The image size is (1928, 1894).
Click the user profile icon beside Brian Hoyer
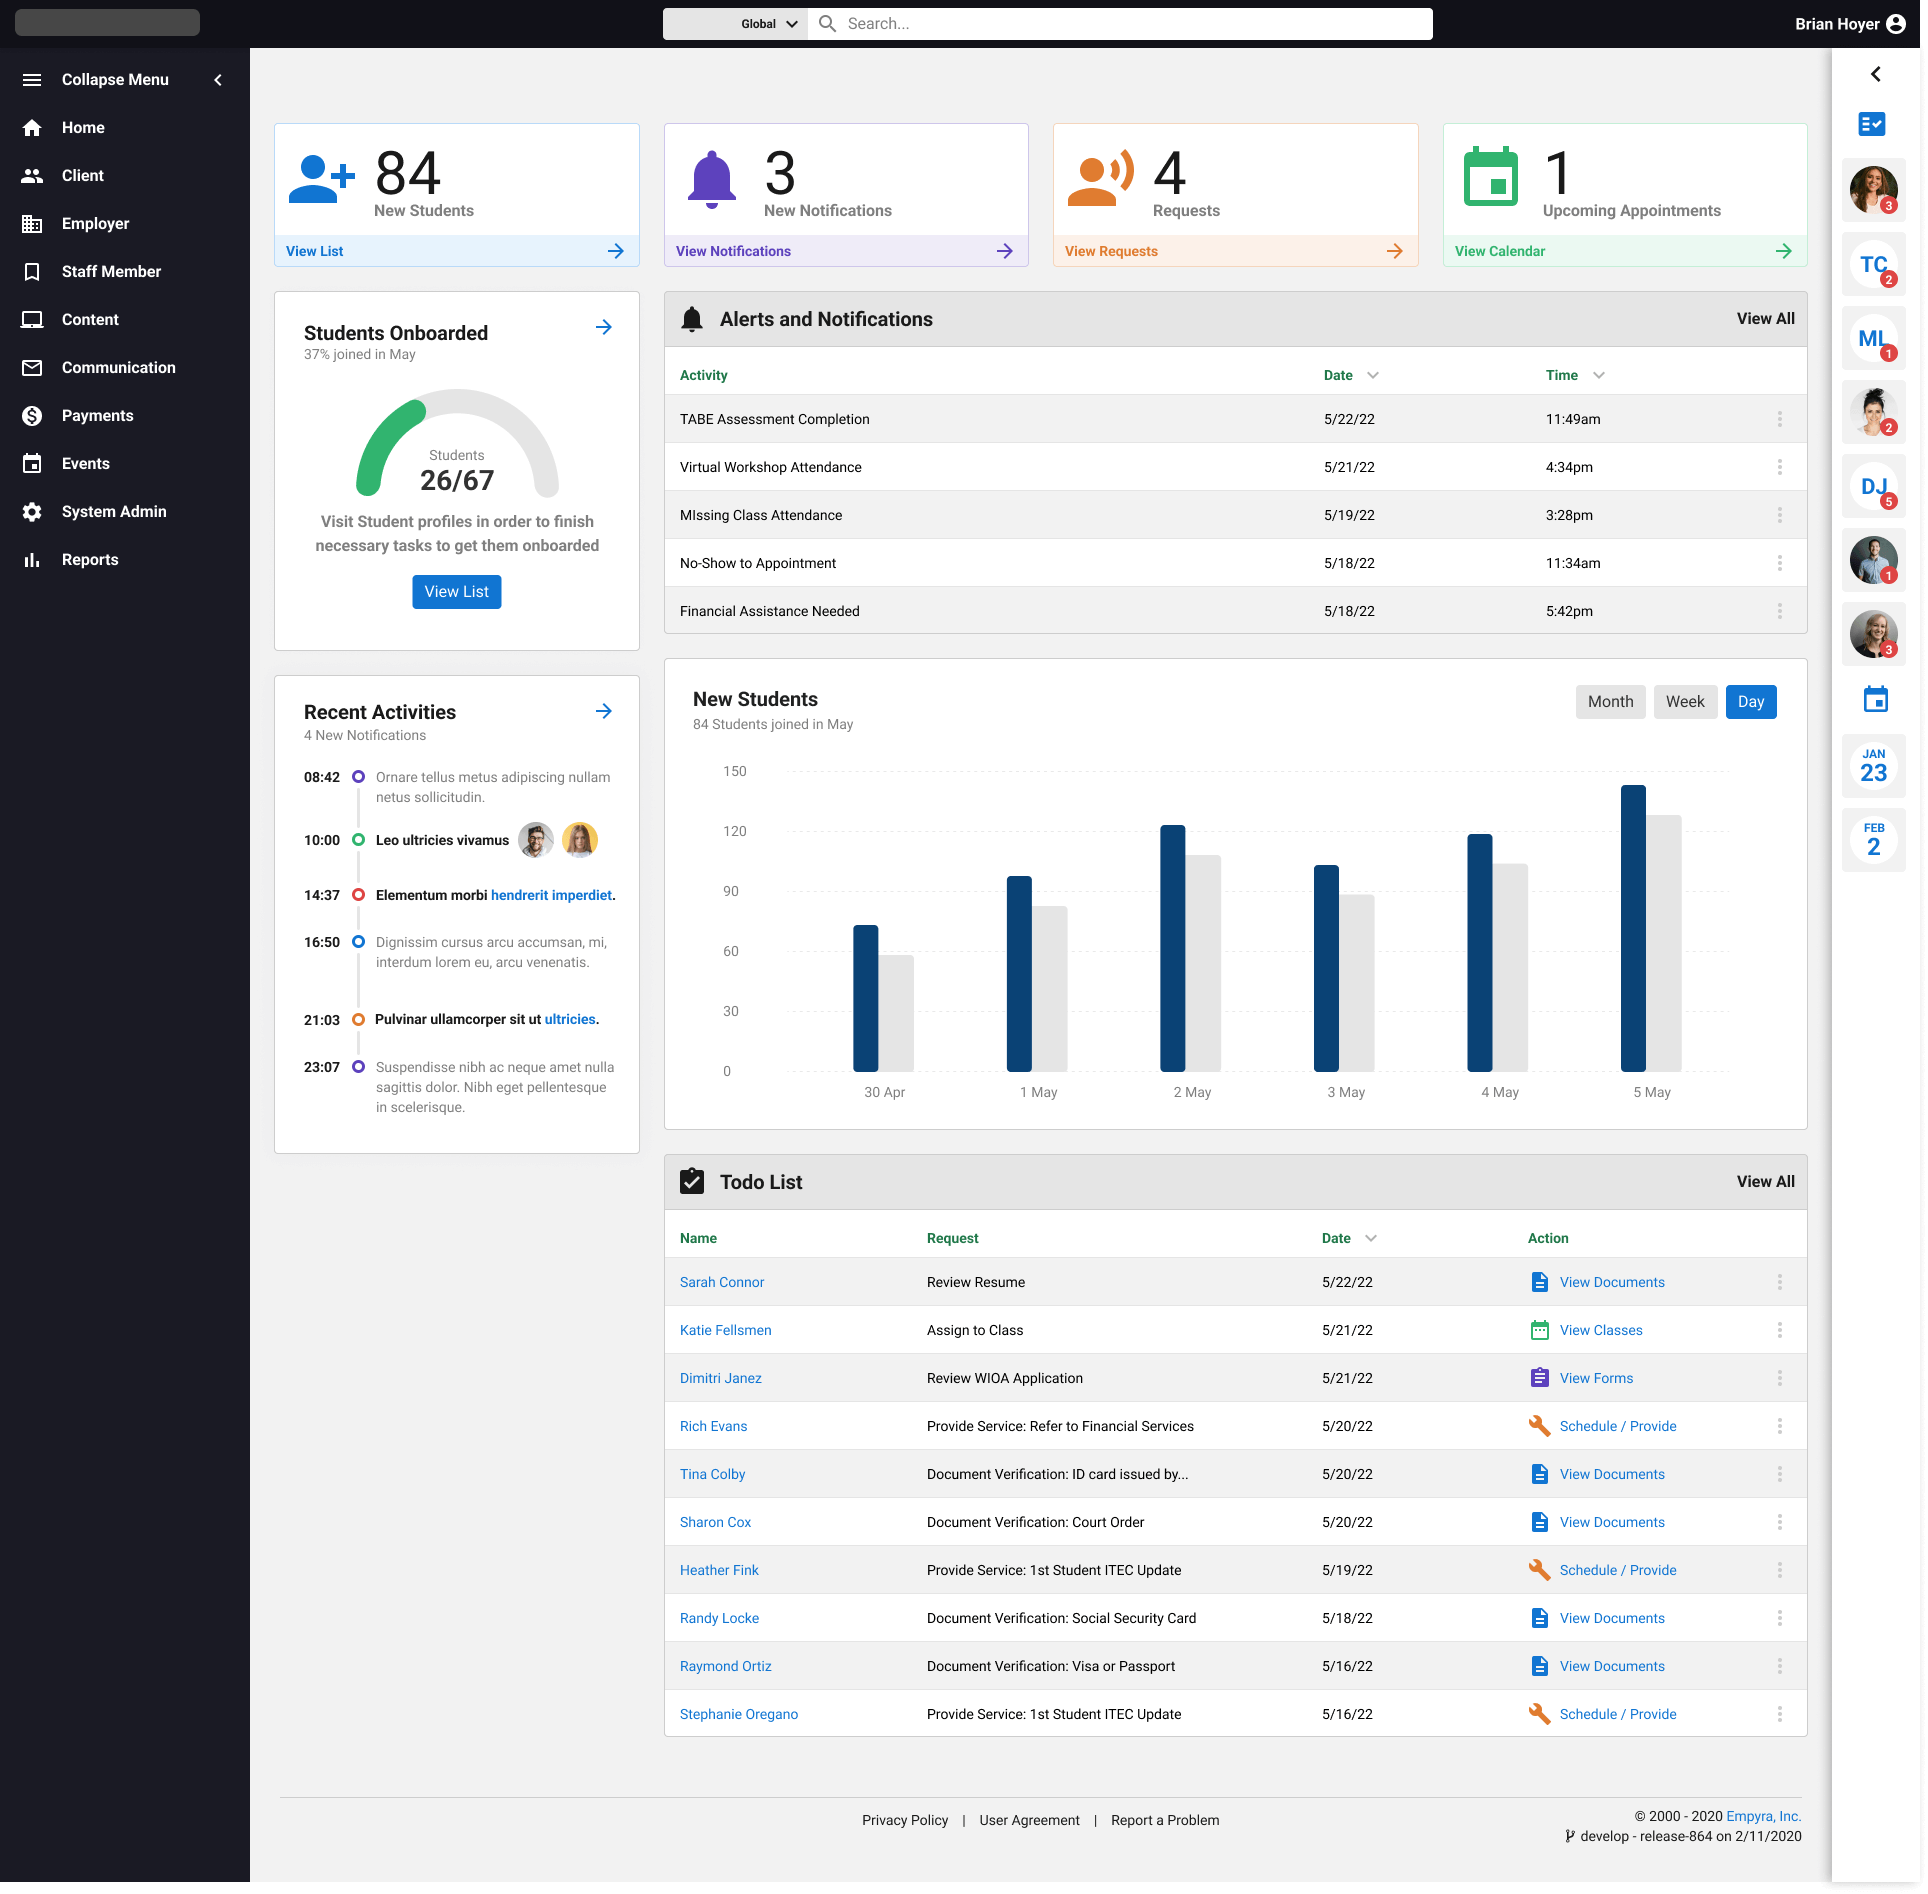click(x=1896, y=24)
